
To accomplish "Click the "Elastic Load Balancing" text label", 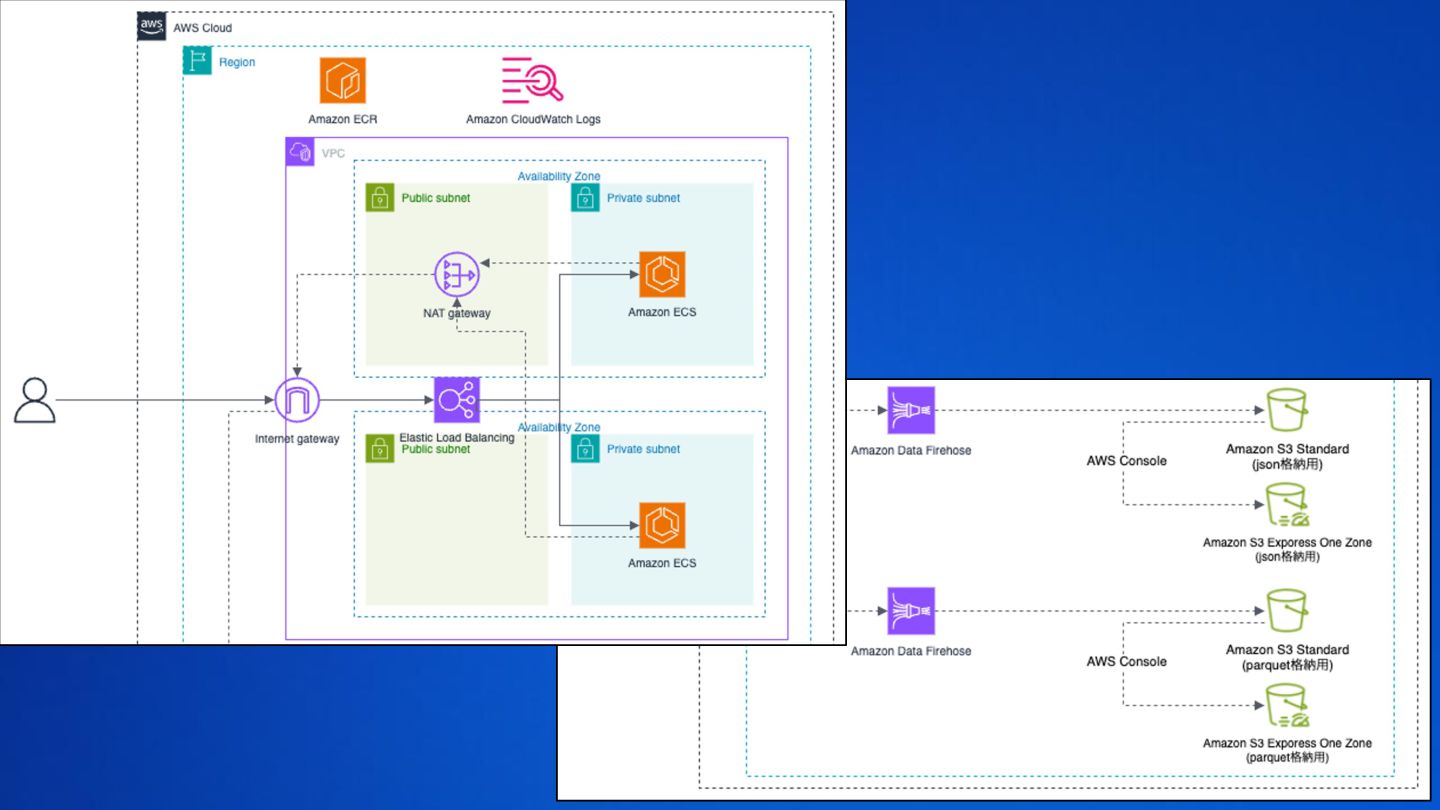I will tap(457, 437).
